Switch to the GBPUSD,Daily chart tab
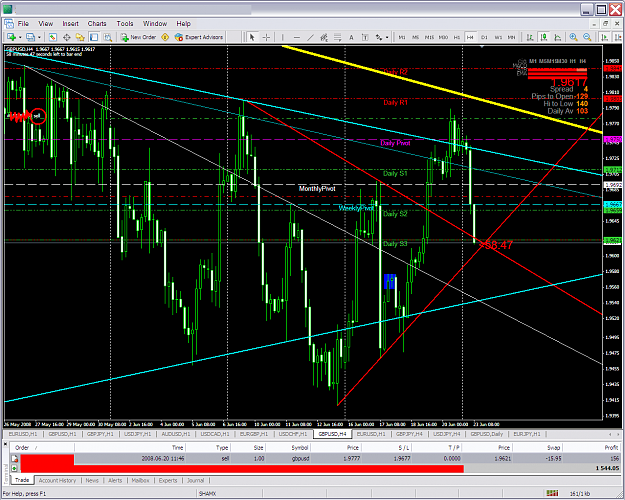The width and height of the screenshot is (625, 500). [487, 434]
